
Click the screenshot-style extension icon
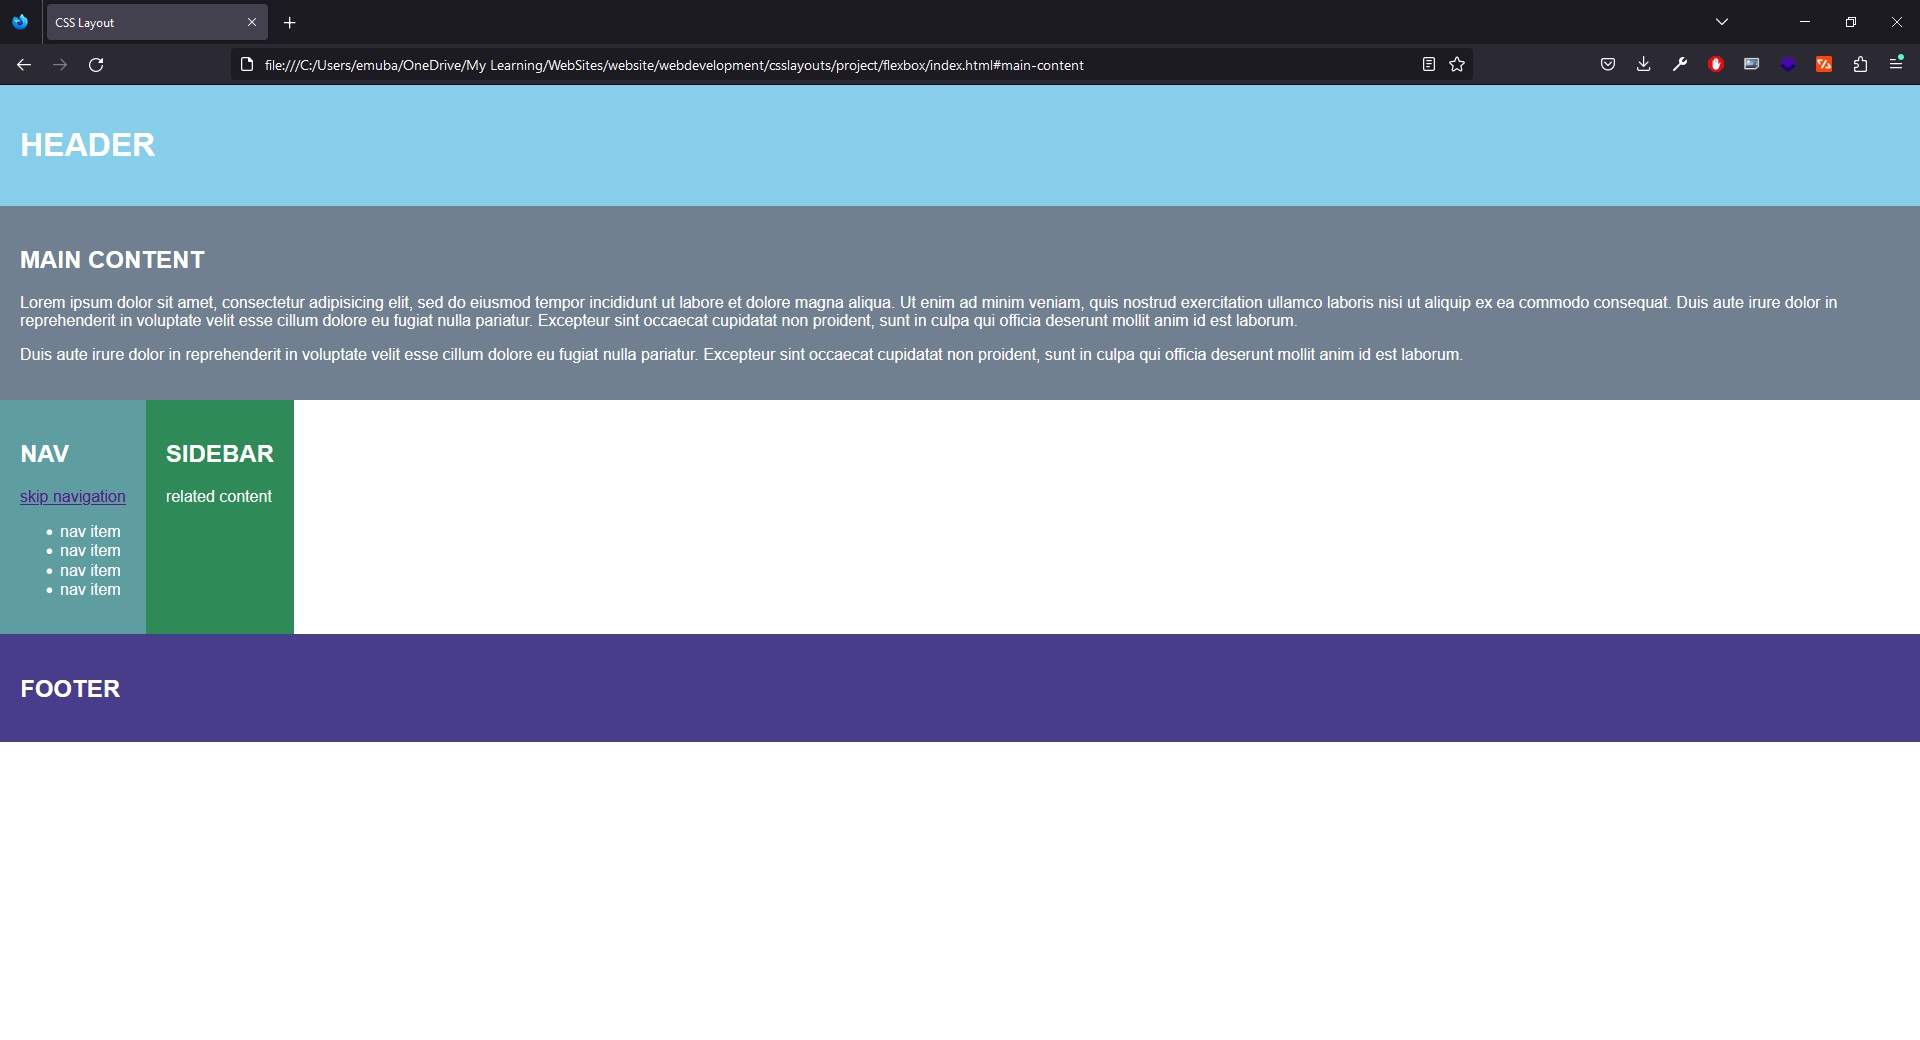[1752, 65]
